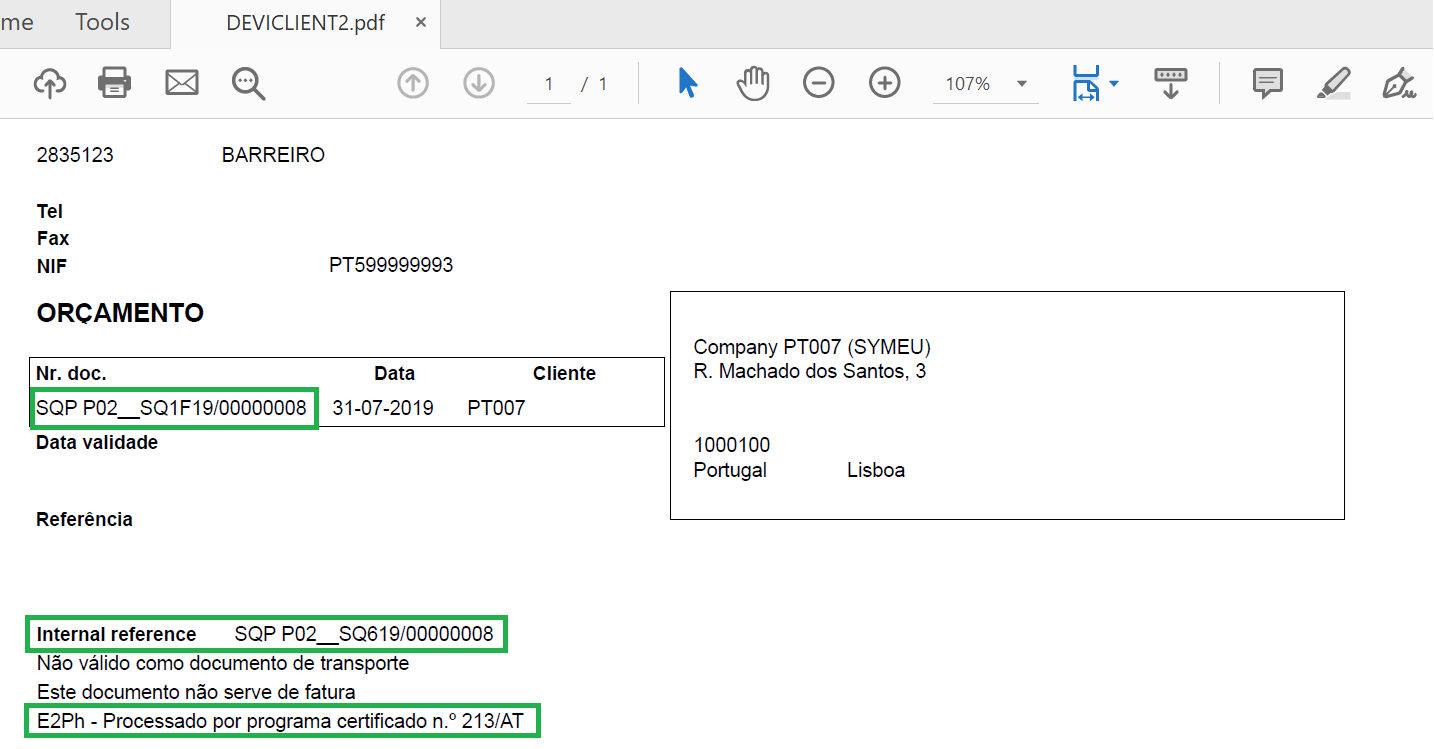Switch to the Tools tab

pos(103,22)
